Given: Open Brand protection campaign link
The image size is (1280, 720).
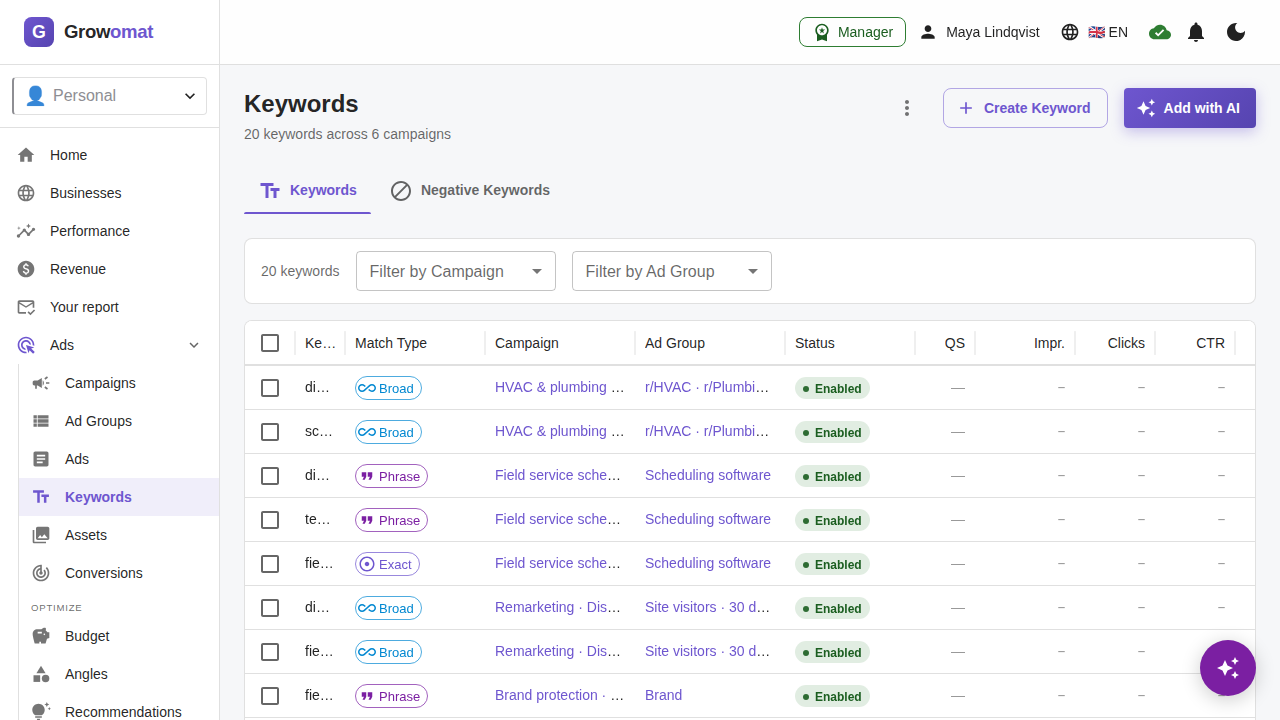Looking at the screenshot, I should (560, 695).
